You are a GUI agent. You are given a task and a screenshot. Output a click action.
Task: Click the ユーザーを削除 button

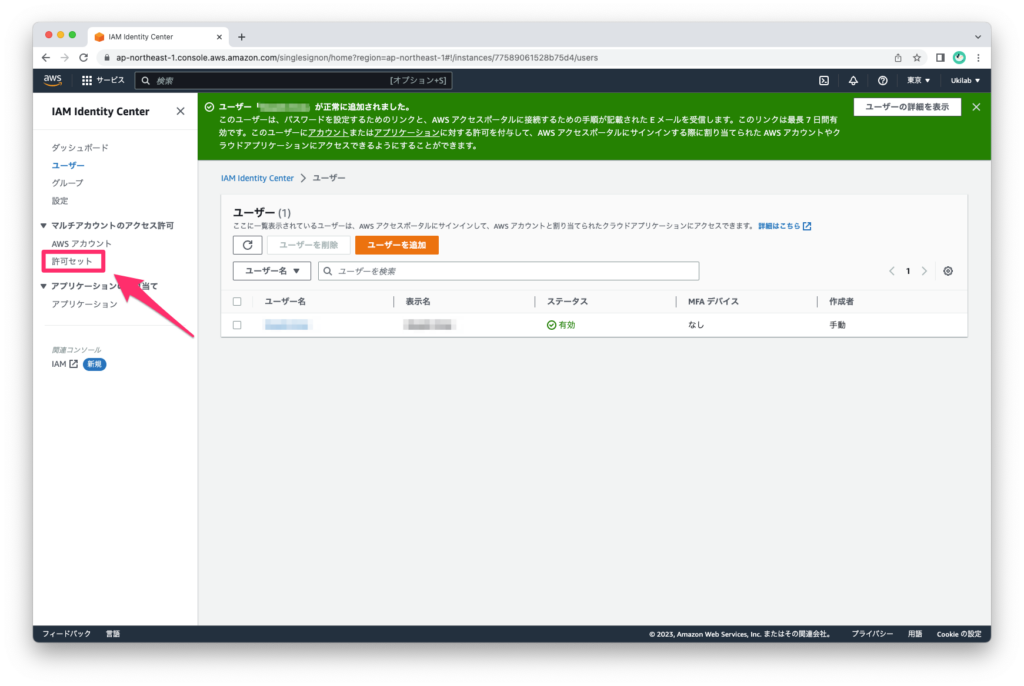[x=308, y=245]
